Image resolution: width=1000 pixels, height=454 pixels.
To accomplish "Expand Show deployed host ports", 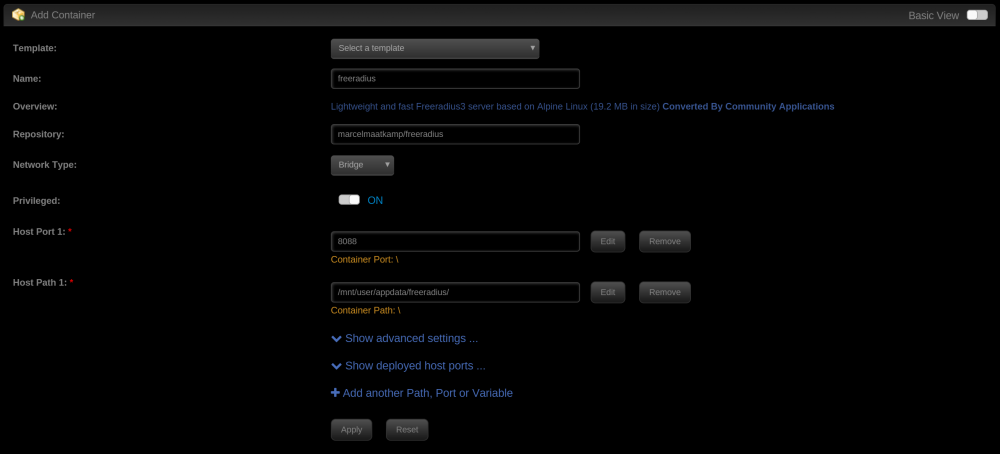I will pyautogui.click(x=409, y=366).
